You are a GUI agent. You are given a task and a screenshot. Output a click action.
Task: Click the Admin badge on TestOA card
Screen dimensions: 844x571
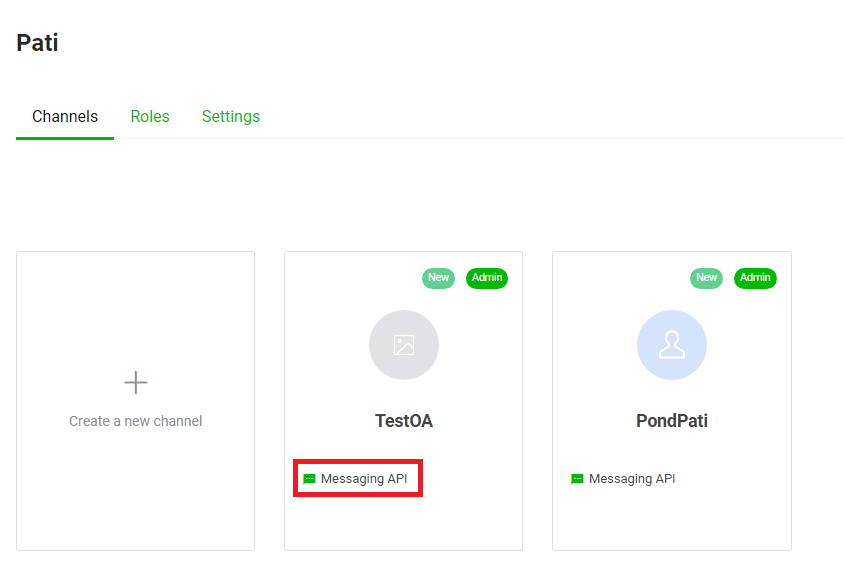[487, 278]
